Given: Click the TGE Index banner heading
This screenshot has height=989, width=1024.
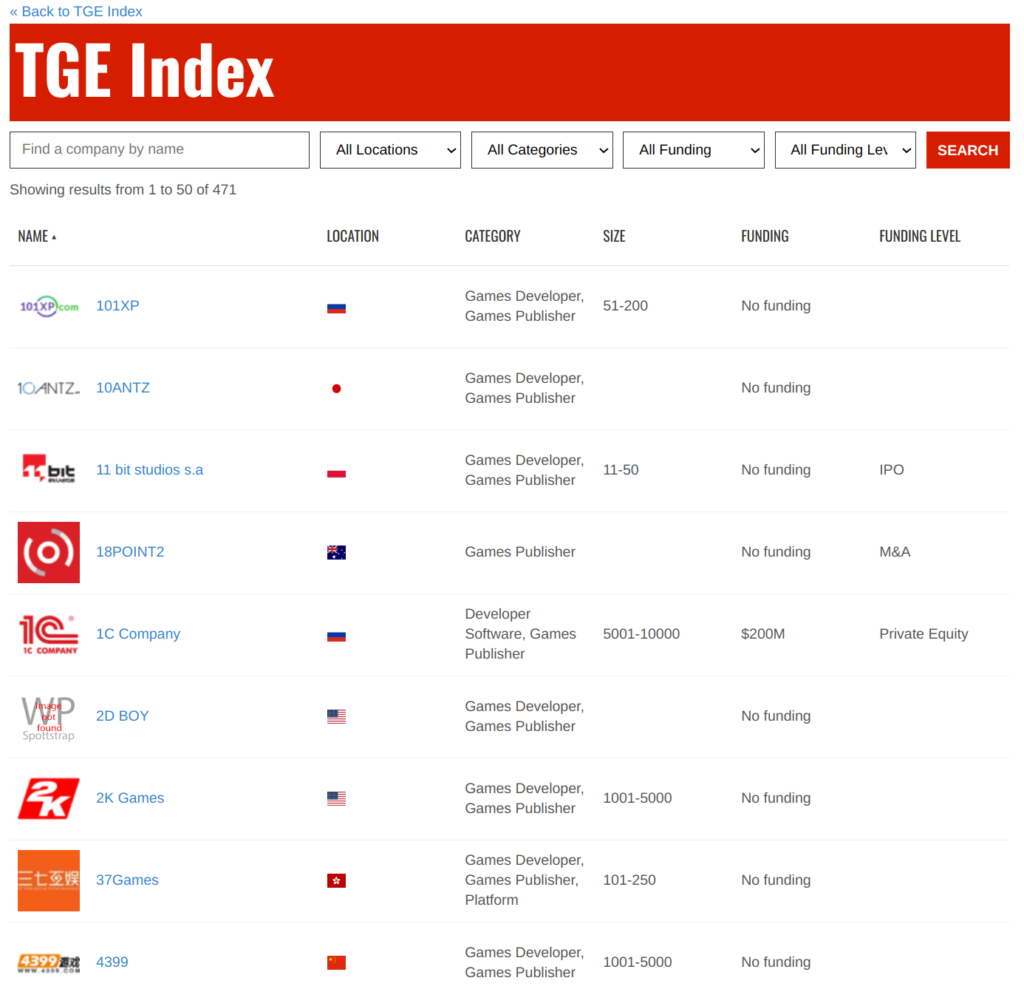Looking at the screenshot, I should click(x=144, y=71).
